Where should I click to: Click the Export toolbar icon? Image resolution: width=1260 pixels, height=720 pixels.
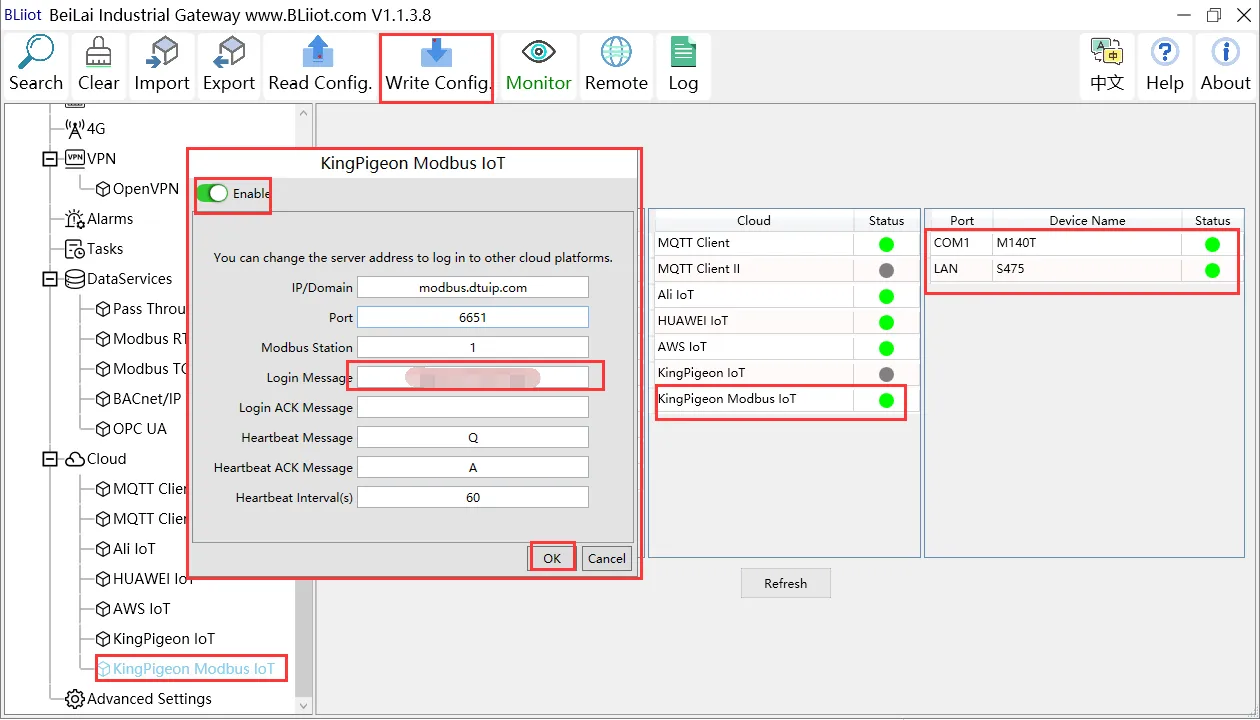[x=229, y=66]
